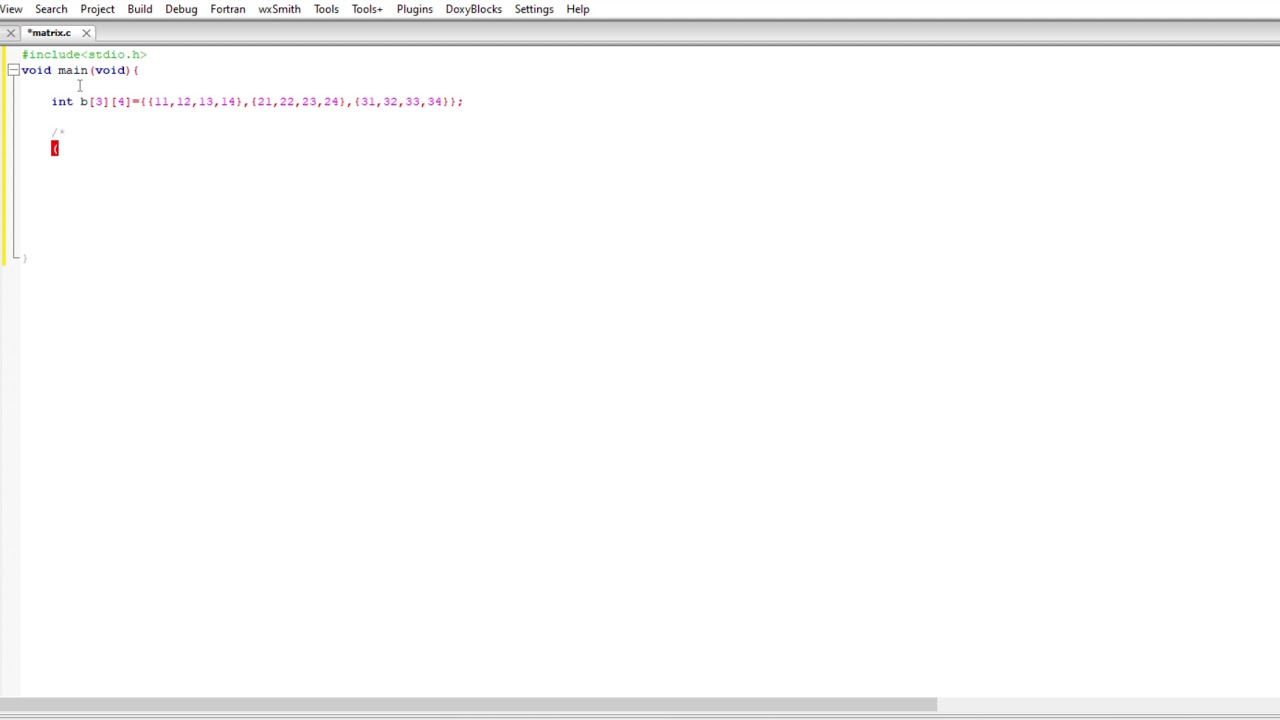Open the Tools+ menu
The width and height of the screenshot is (1280, 720).
point(367,9)
